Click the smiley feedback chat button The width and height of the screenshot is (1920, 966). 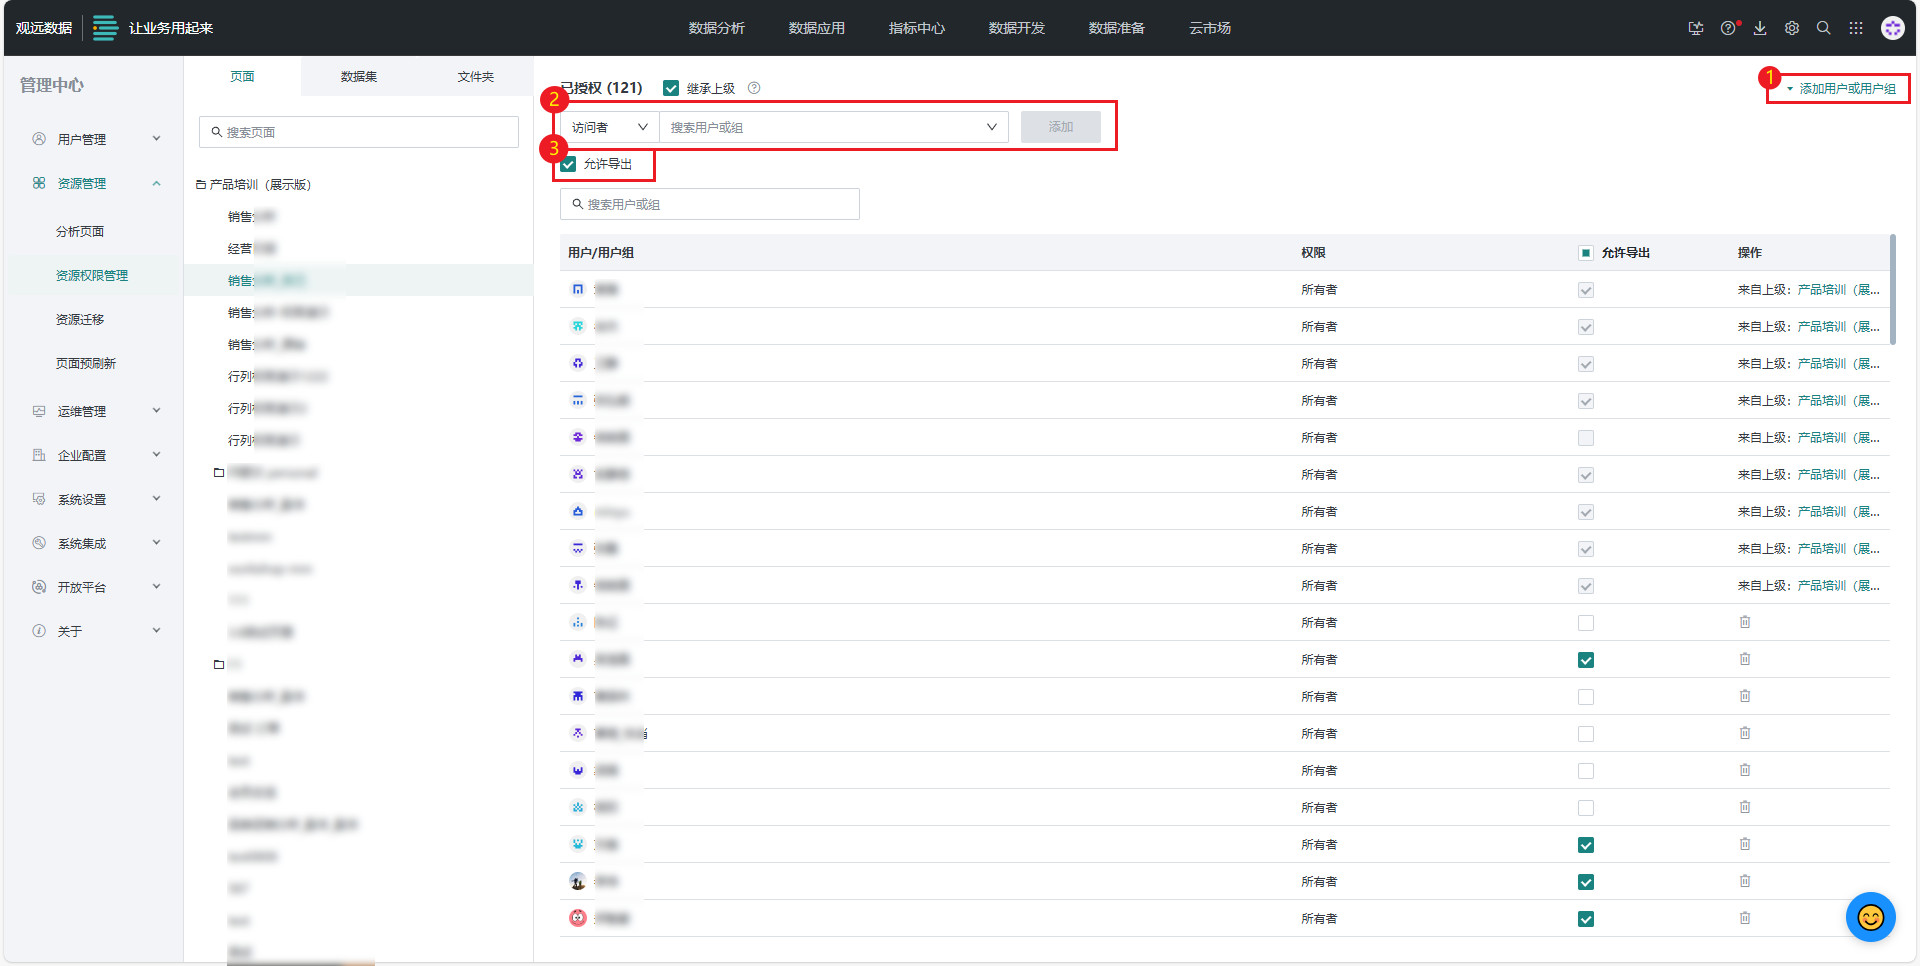(1870, 917)
